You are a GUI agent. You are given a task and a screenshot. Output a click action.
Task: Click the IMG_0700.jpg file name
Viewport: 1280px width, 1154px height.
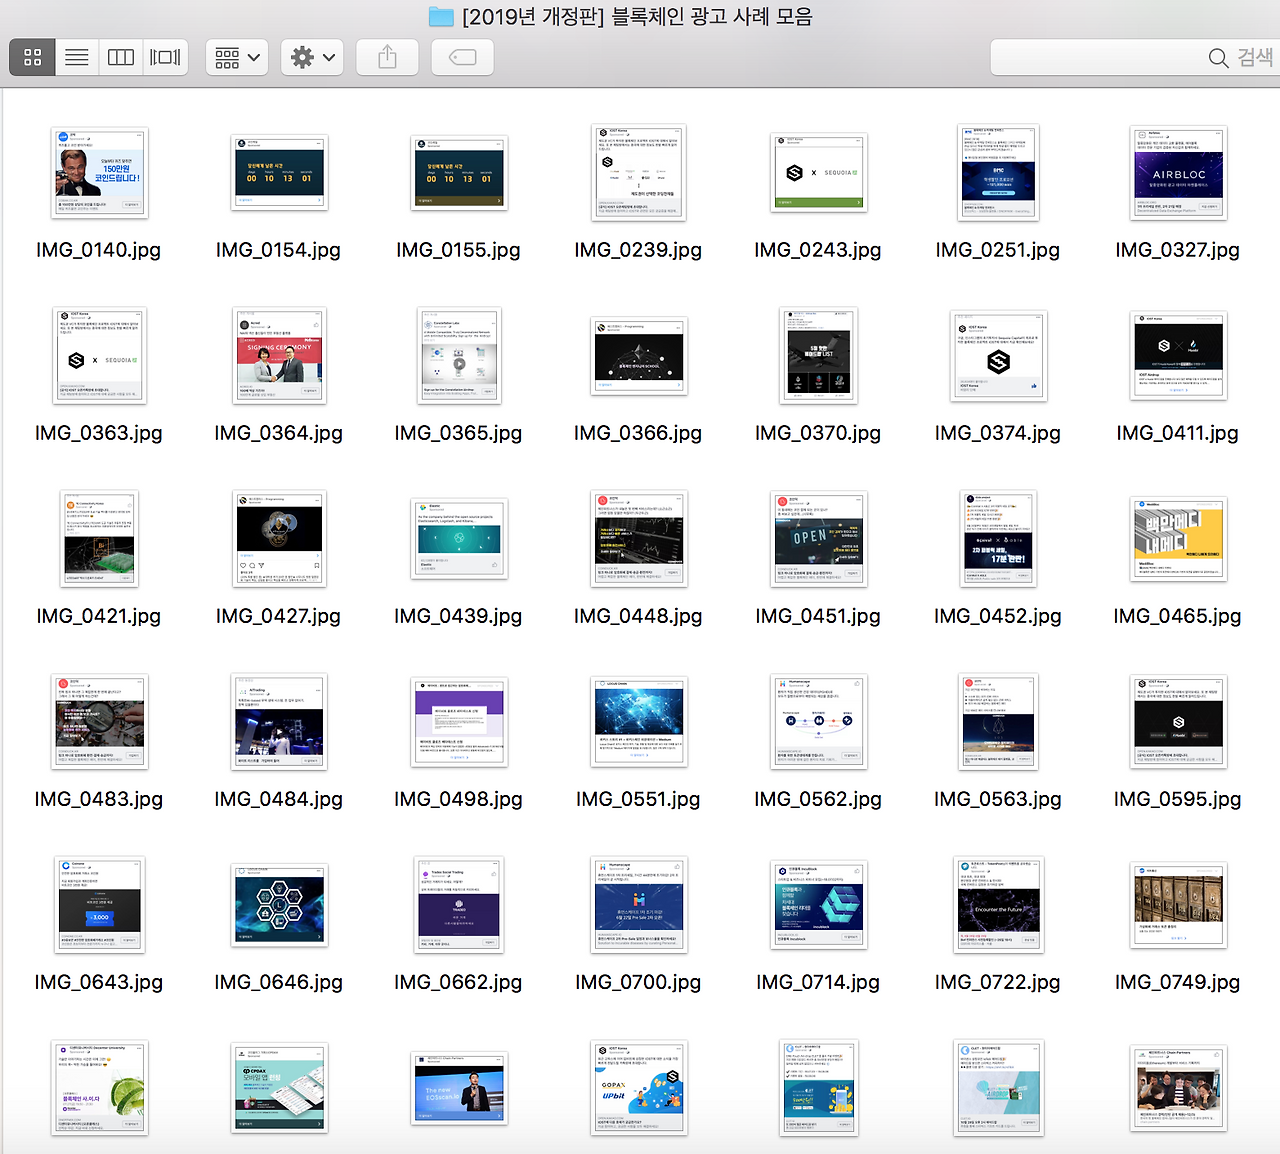point(639,982)
